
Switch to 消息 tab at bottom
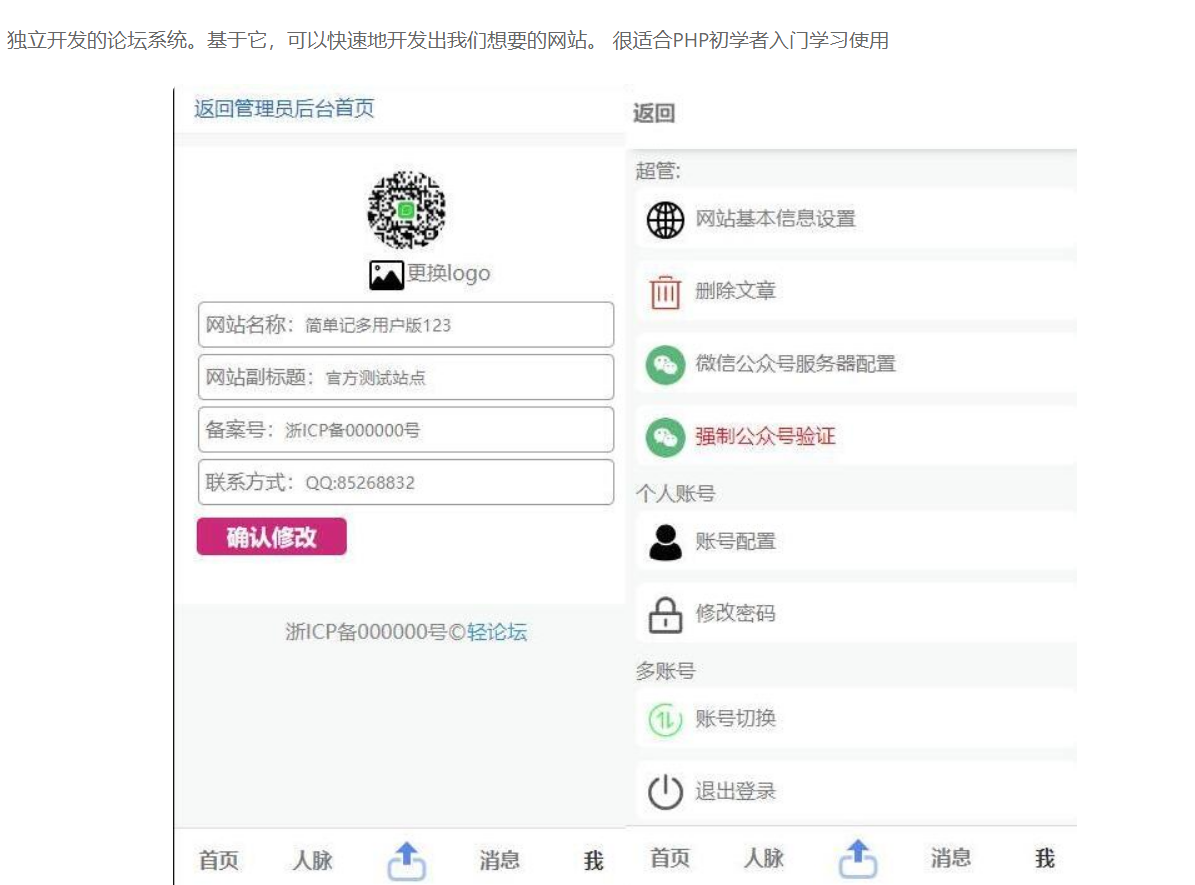[500, 861]
